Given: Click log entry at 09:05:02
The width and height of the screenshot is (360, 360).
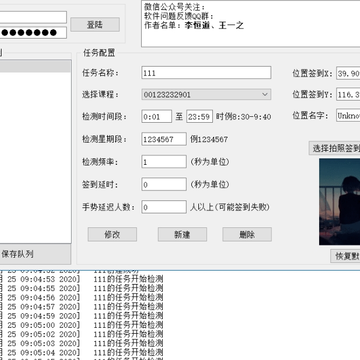Looking at the screenshot, I should coord(82,334).
